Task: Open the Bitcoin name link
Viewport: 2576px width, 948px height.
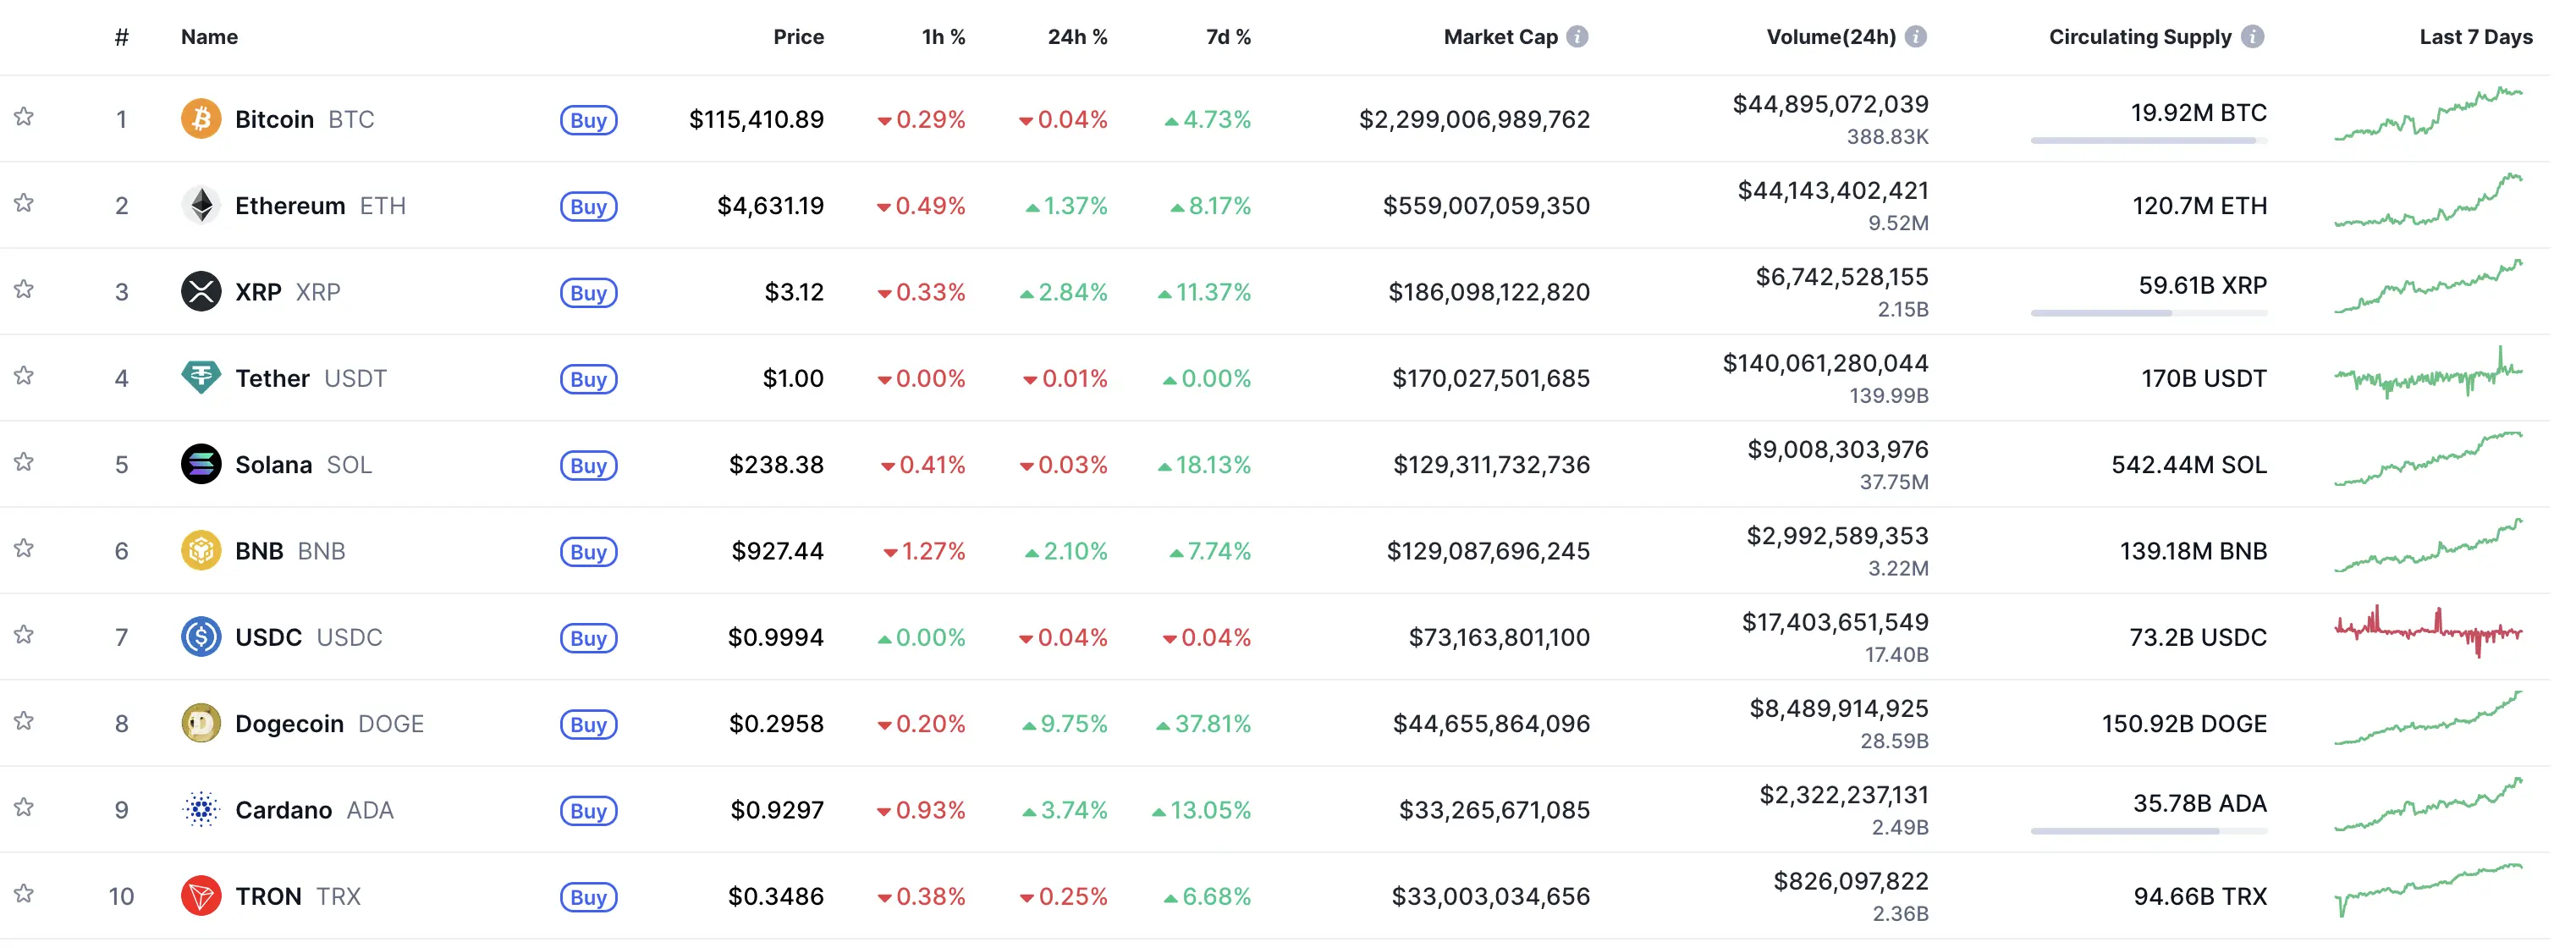Action: [x=277, y=121]
